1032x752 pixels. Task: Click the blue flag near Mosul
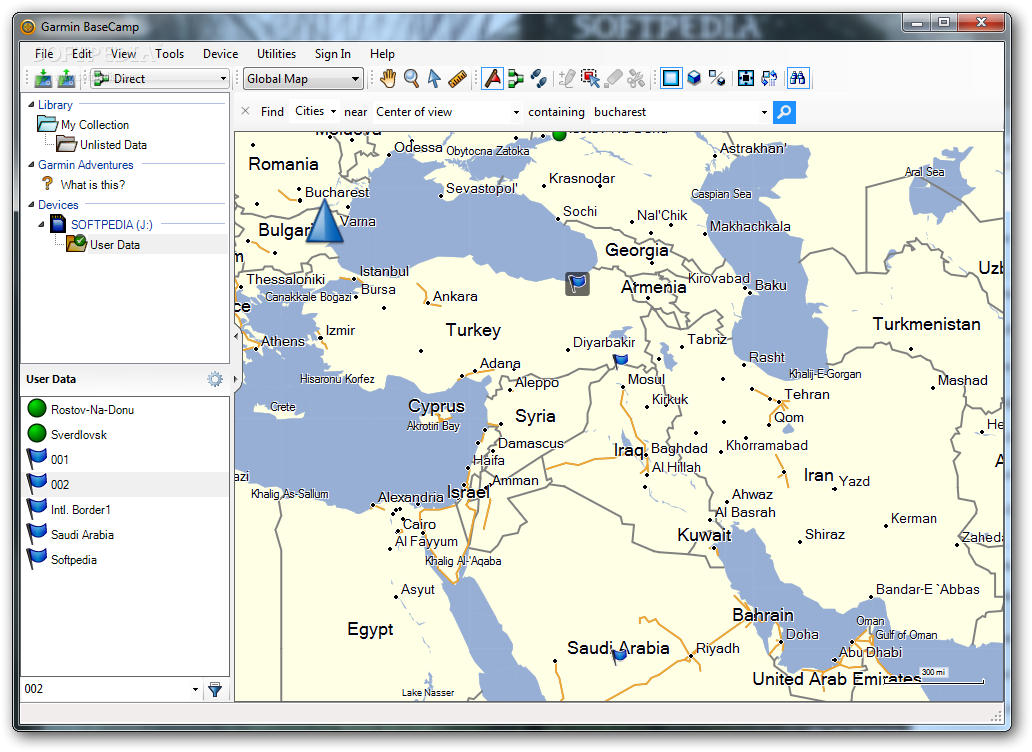tap(620, 361)
